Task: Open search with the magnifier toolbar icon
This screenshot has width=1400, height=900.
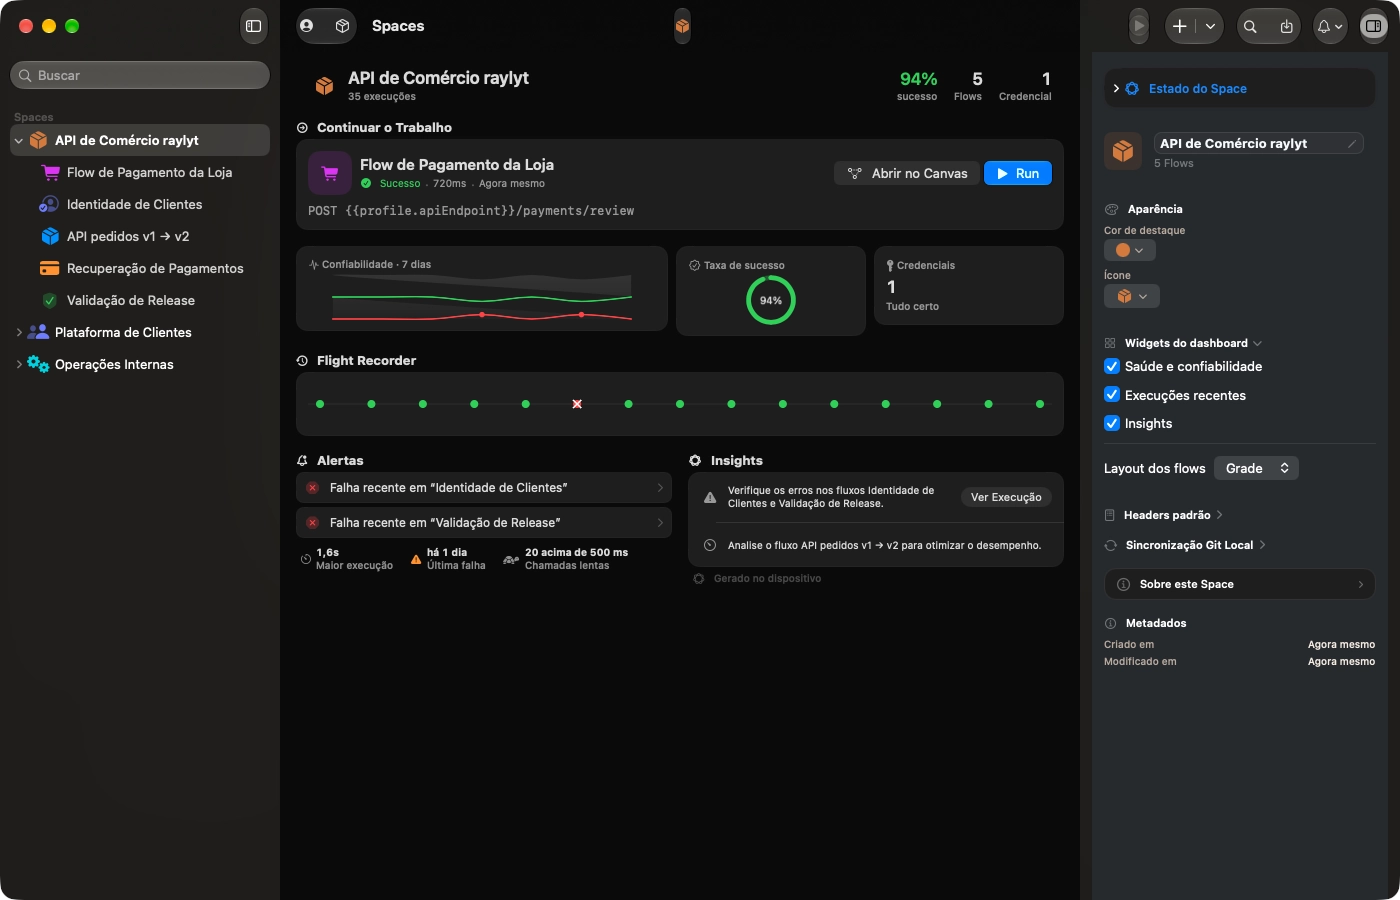Action: [x=1250, y=26]
